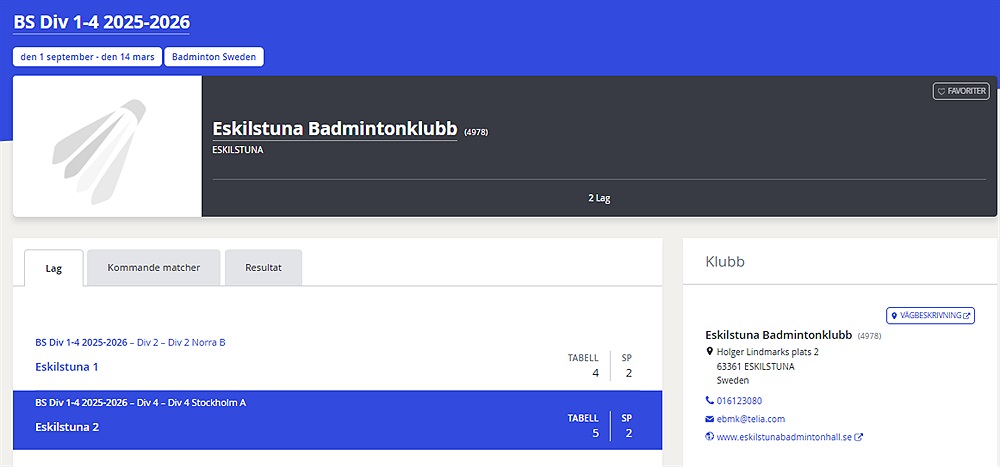Viewport: 1000px width, 467px height.
Task: Click SP value 2 for Eskilstuna 1
Action: pos(629,373)
